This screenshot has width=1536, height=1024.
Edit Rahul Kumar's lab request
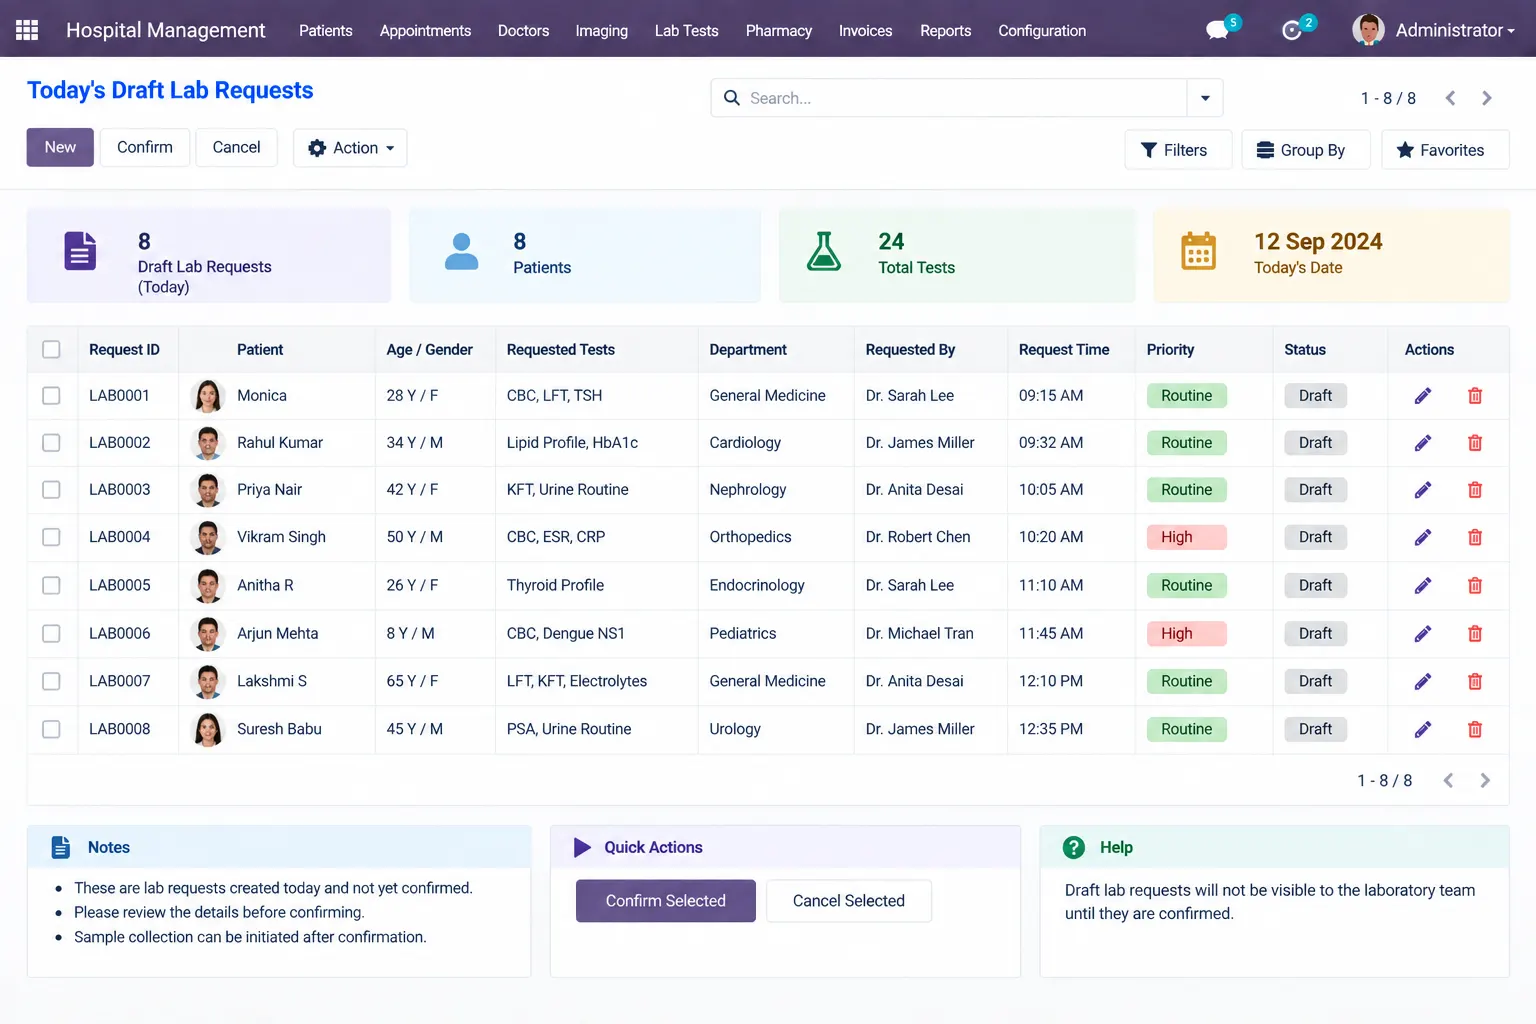[x=1423, y=443]
